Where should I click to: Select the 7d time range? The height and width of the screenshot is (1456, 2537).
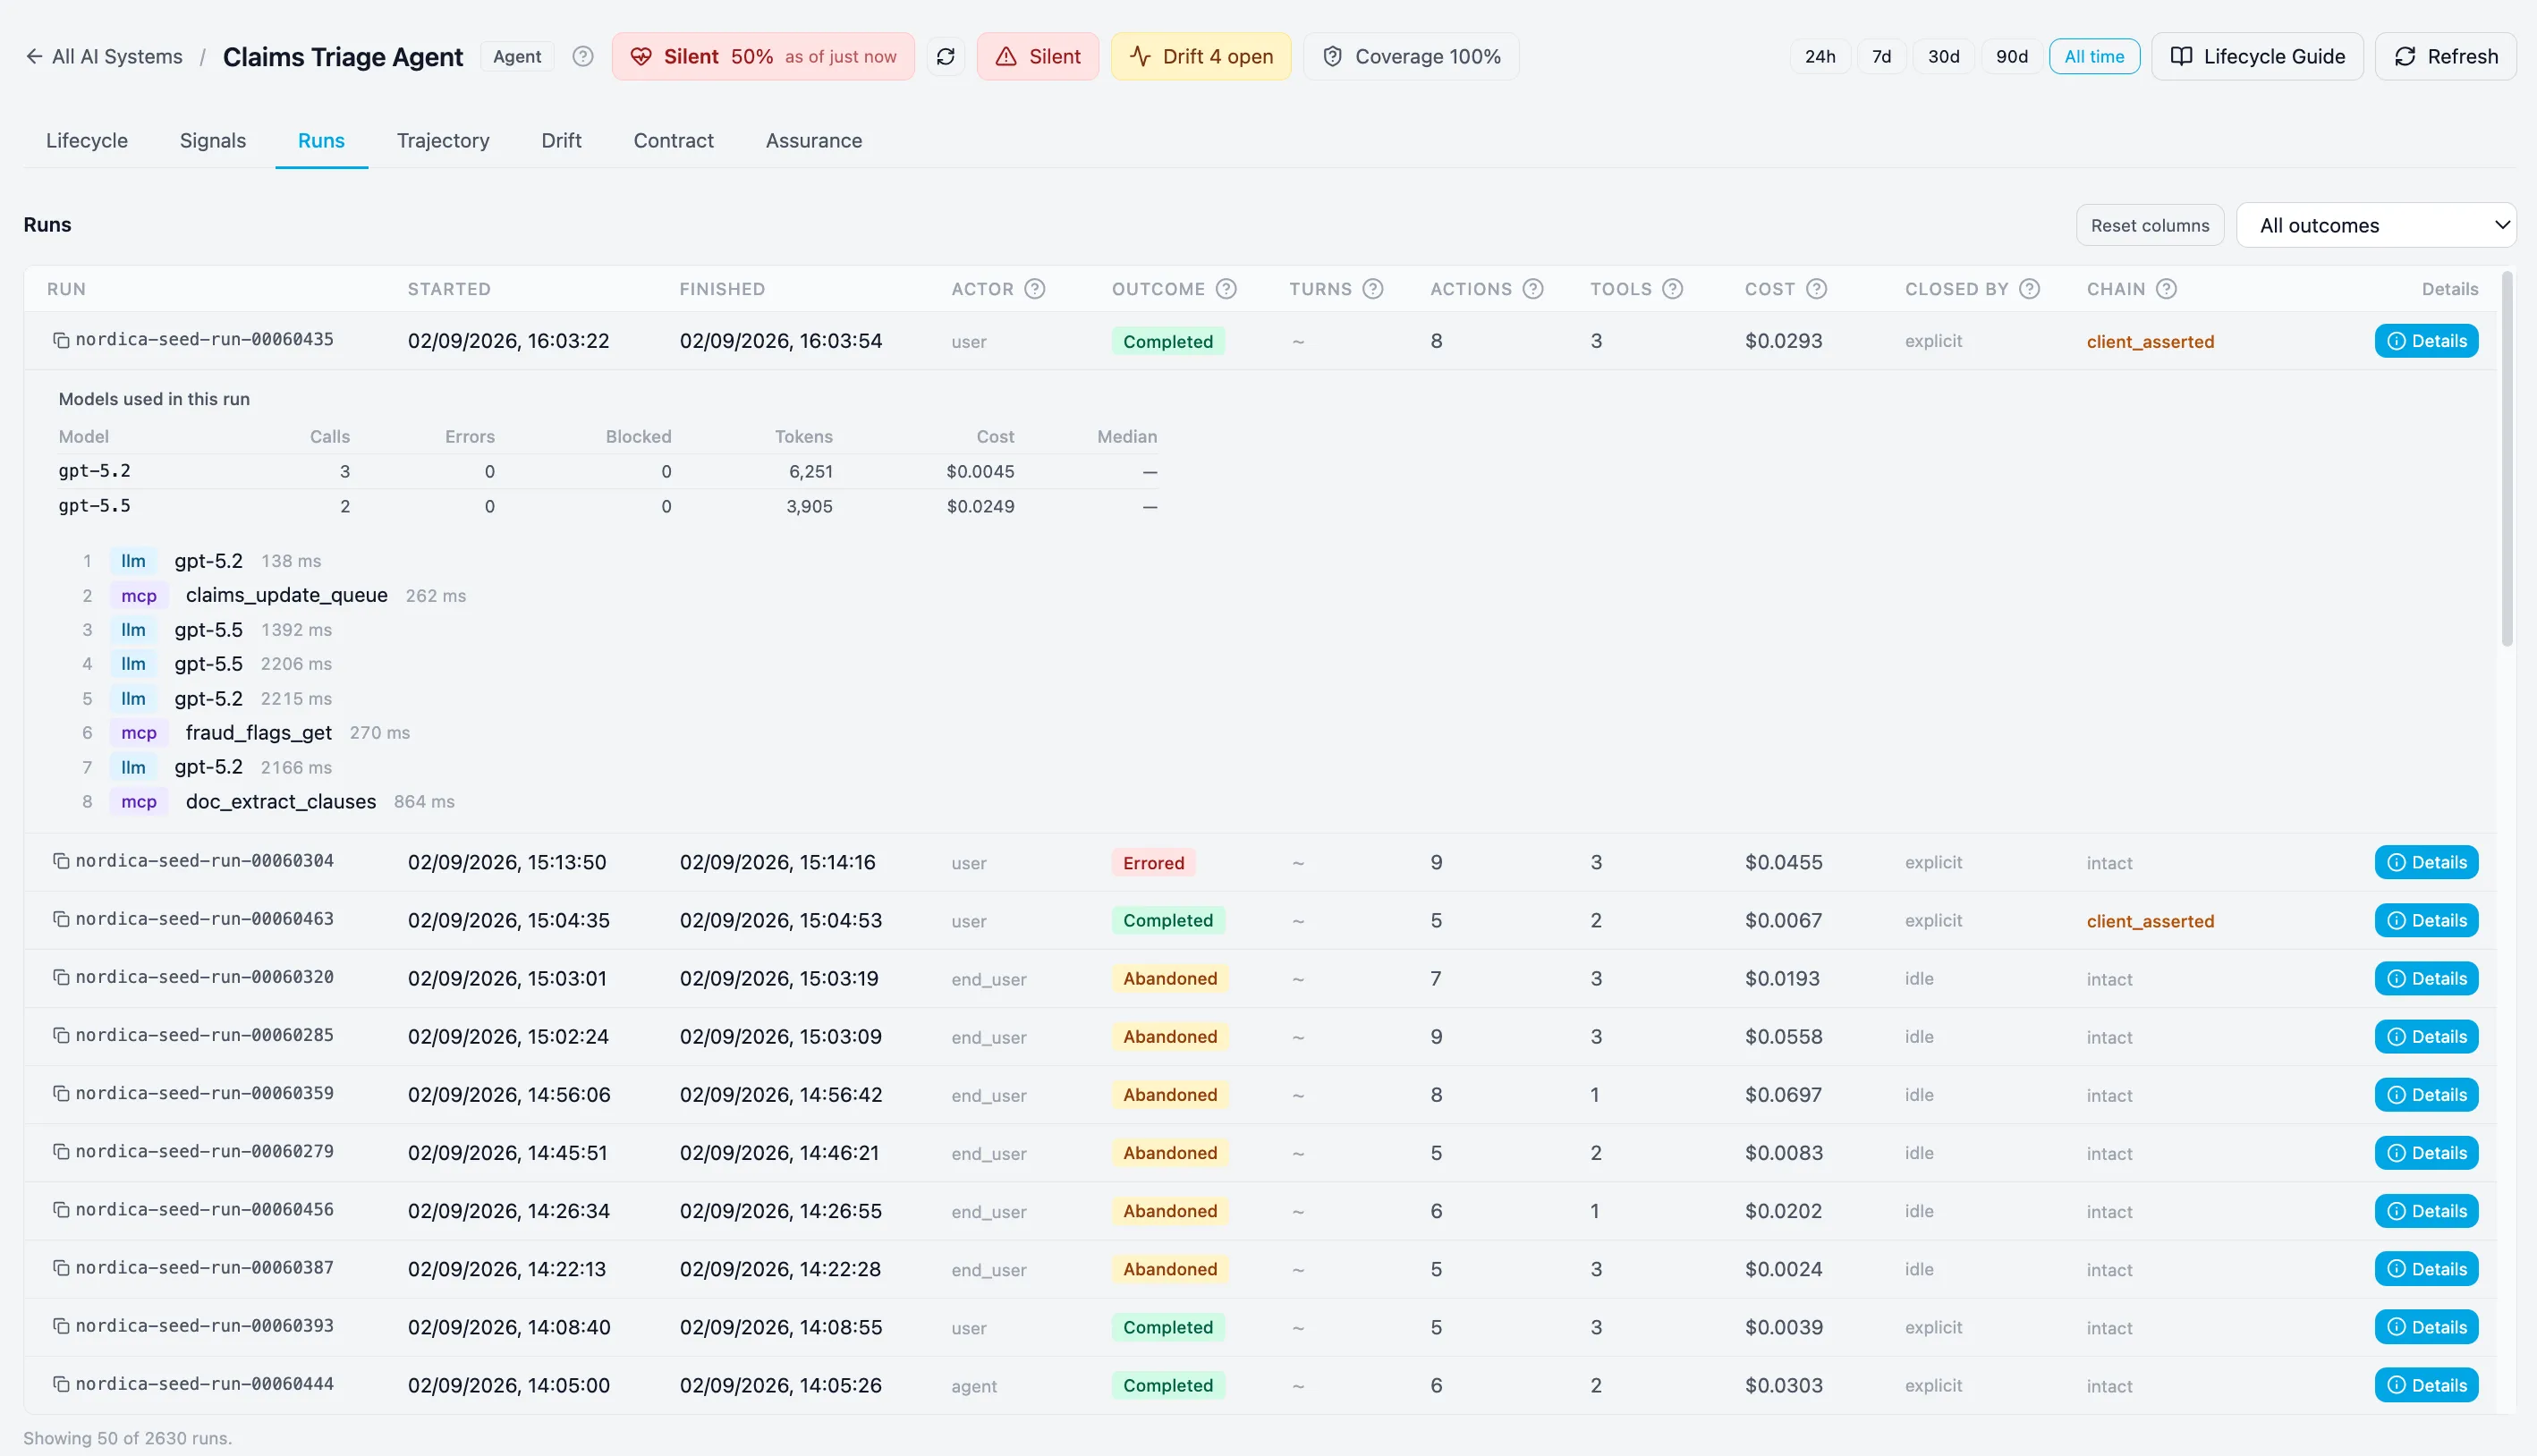[x=1881, y=56]
